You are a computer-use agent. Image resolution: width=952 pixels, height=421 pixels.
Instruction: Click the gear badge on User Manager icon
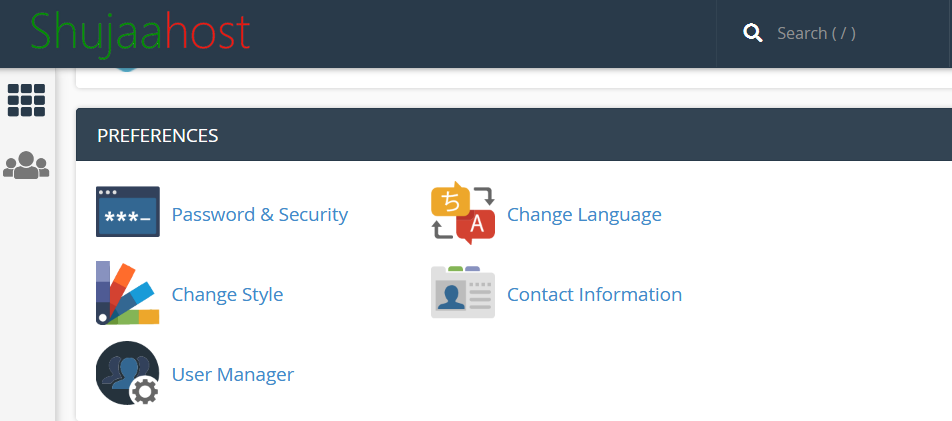(x=144, y=391)
